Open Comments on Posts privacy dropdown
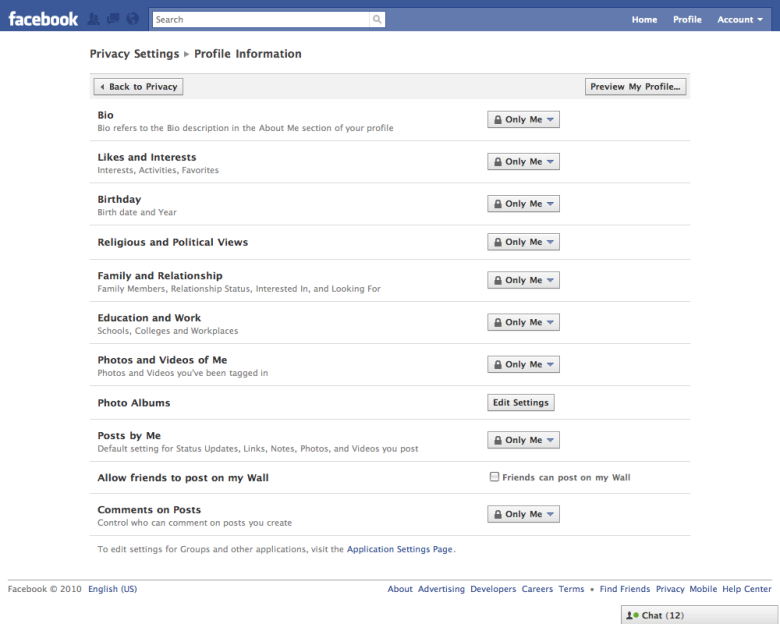The image size is (780, 624). point(523,514)
